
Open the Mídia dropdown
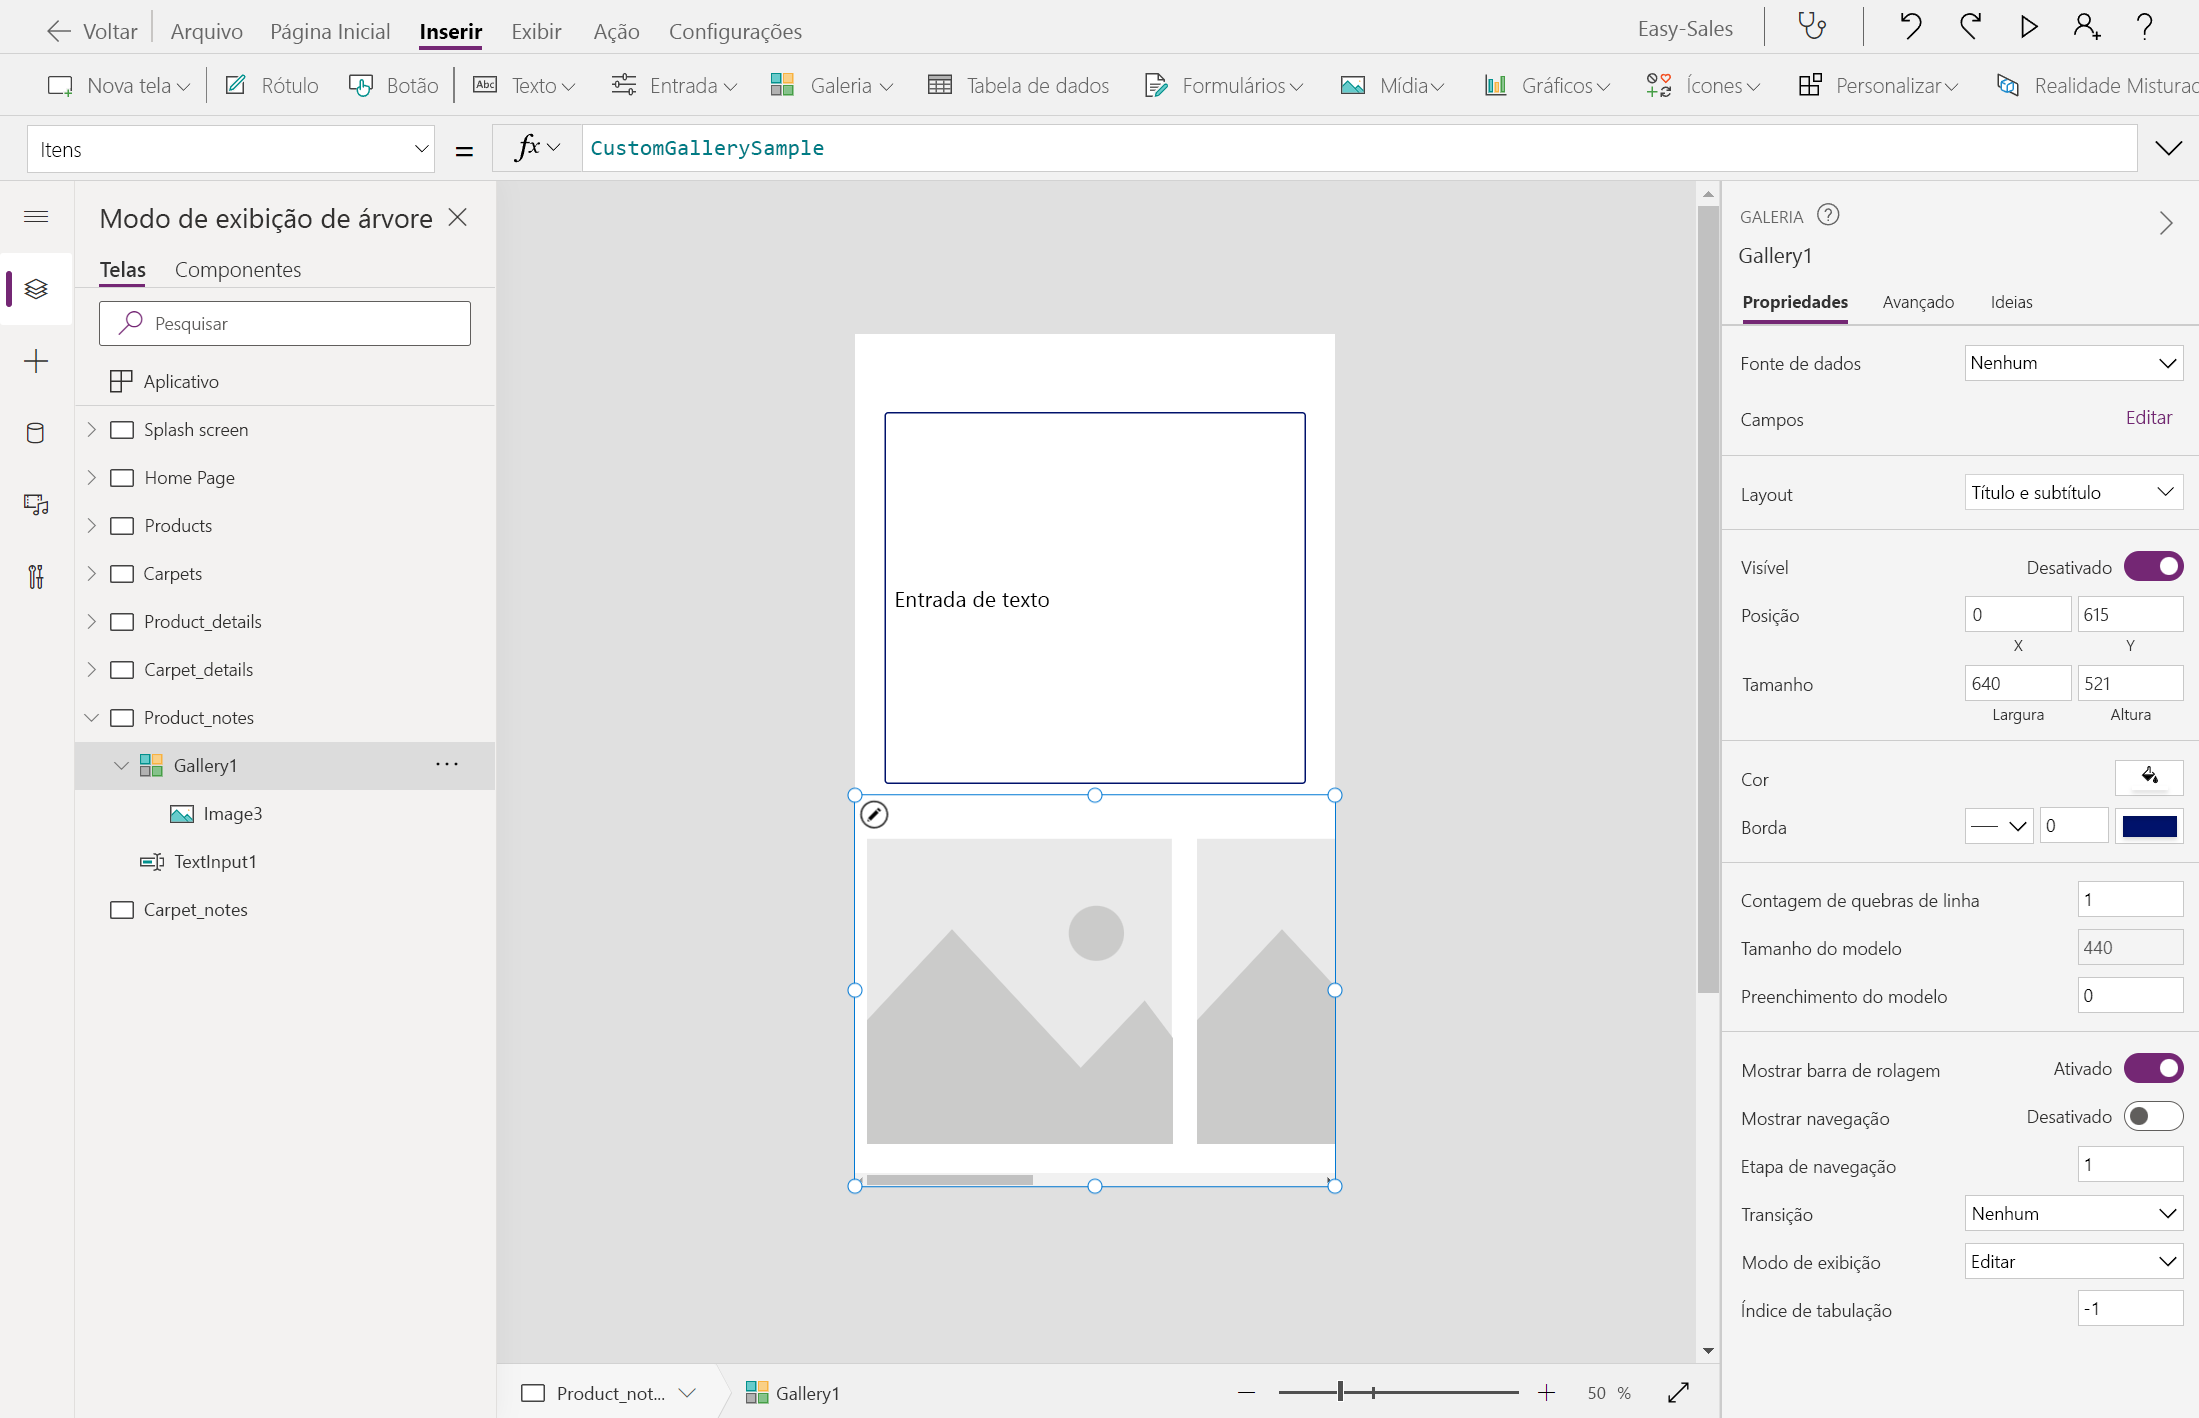[1393, 85]
